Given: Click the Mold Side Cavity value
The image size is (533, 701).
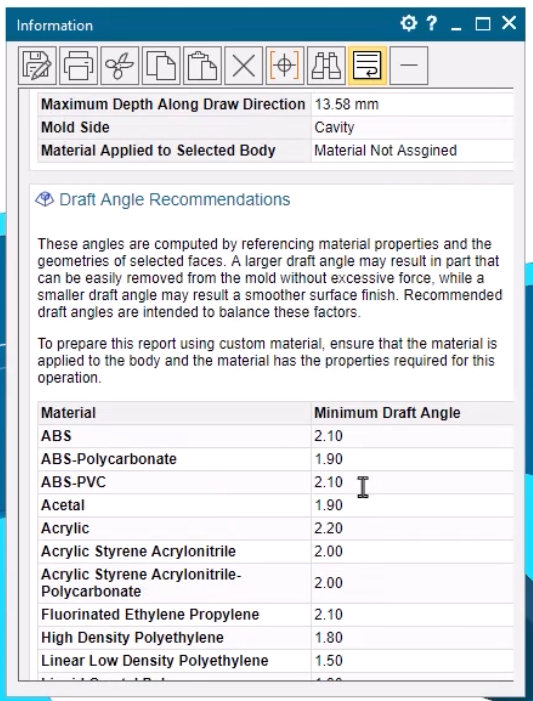Looking at the screenshot, I should coord(334,127).
